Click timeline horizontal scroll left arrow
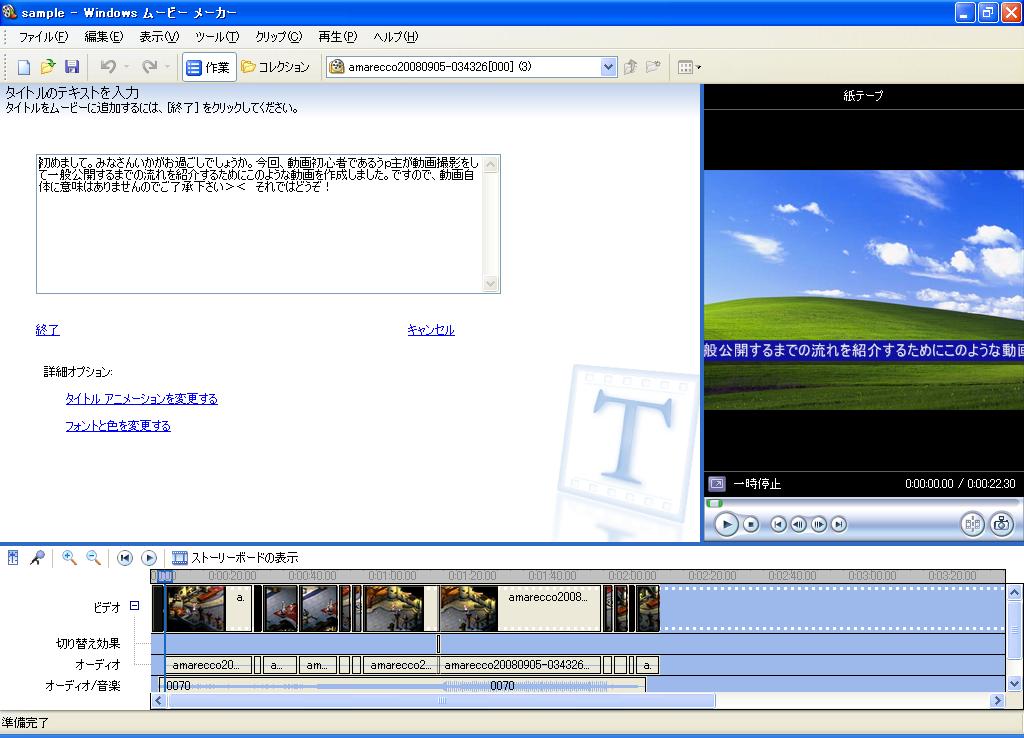Viewport: 1024px width, 738px height. coord(159,701)
